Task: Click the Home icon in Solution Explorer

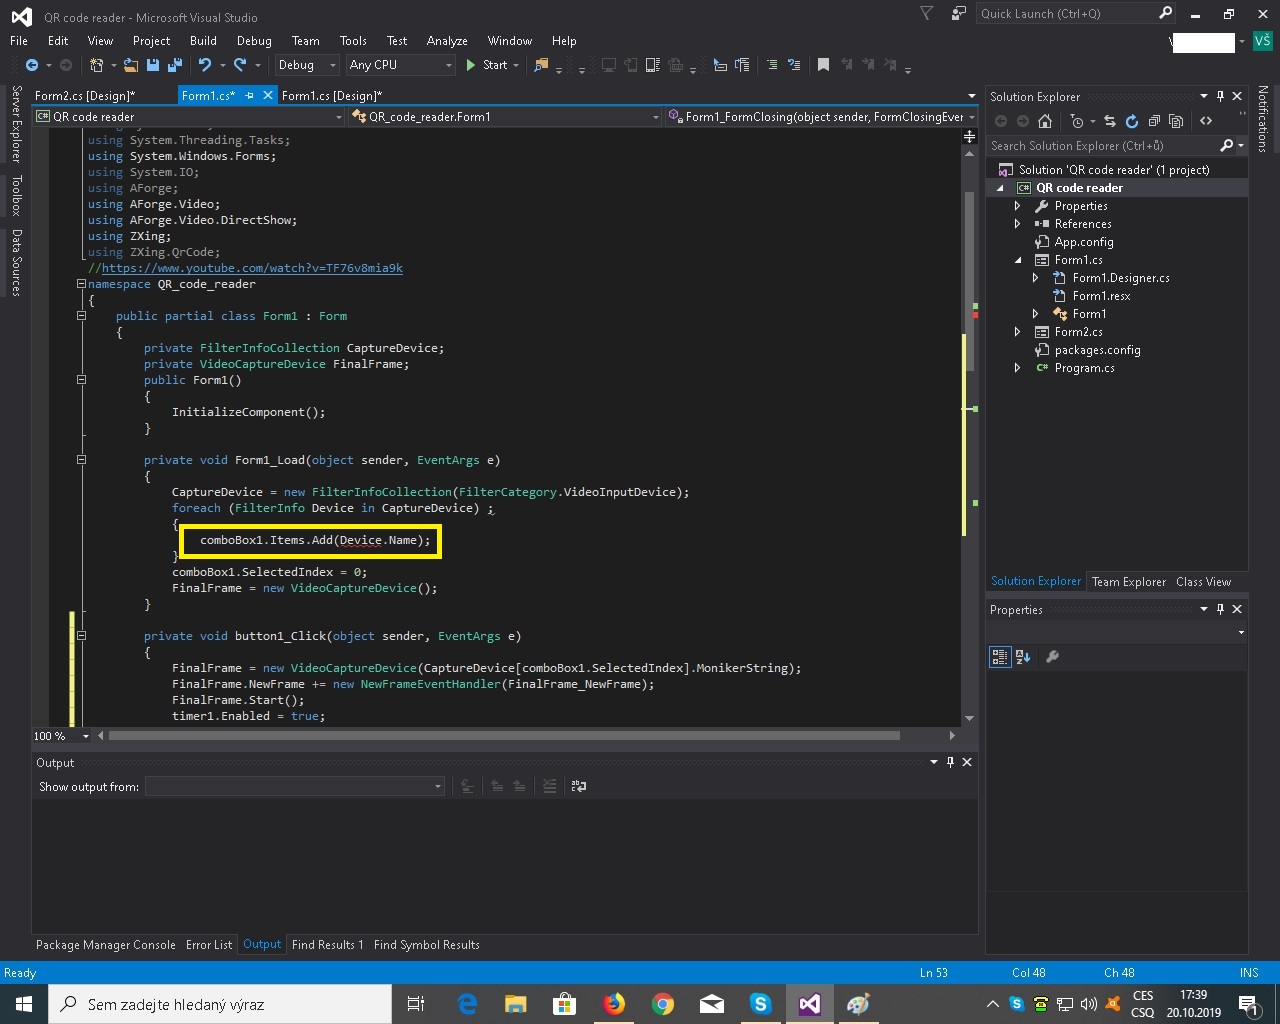Action: 1045,121
